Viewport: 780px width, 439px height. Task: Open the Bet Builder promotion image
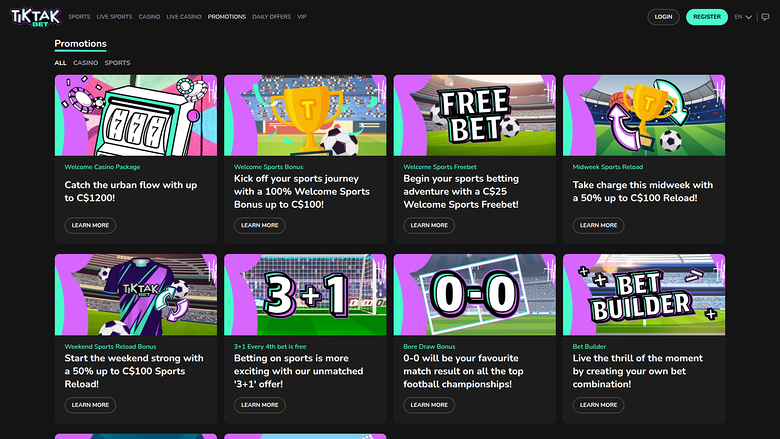tap(644, 294)
